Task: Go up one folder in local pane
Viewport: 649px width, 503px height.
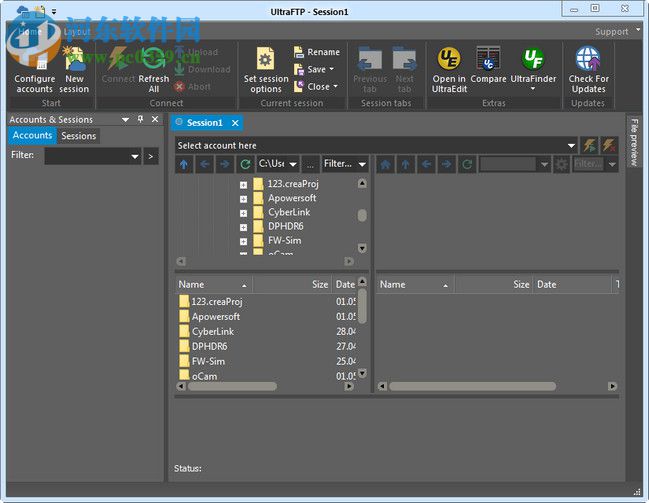Action: (184, 164)
